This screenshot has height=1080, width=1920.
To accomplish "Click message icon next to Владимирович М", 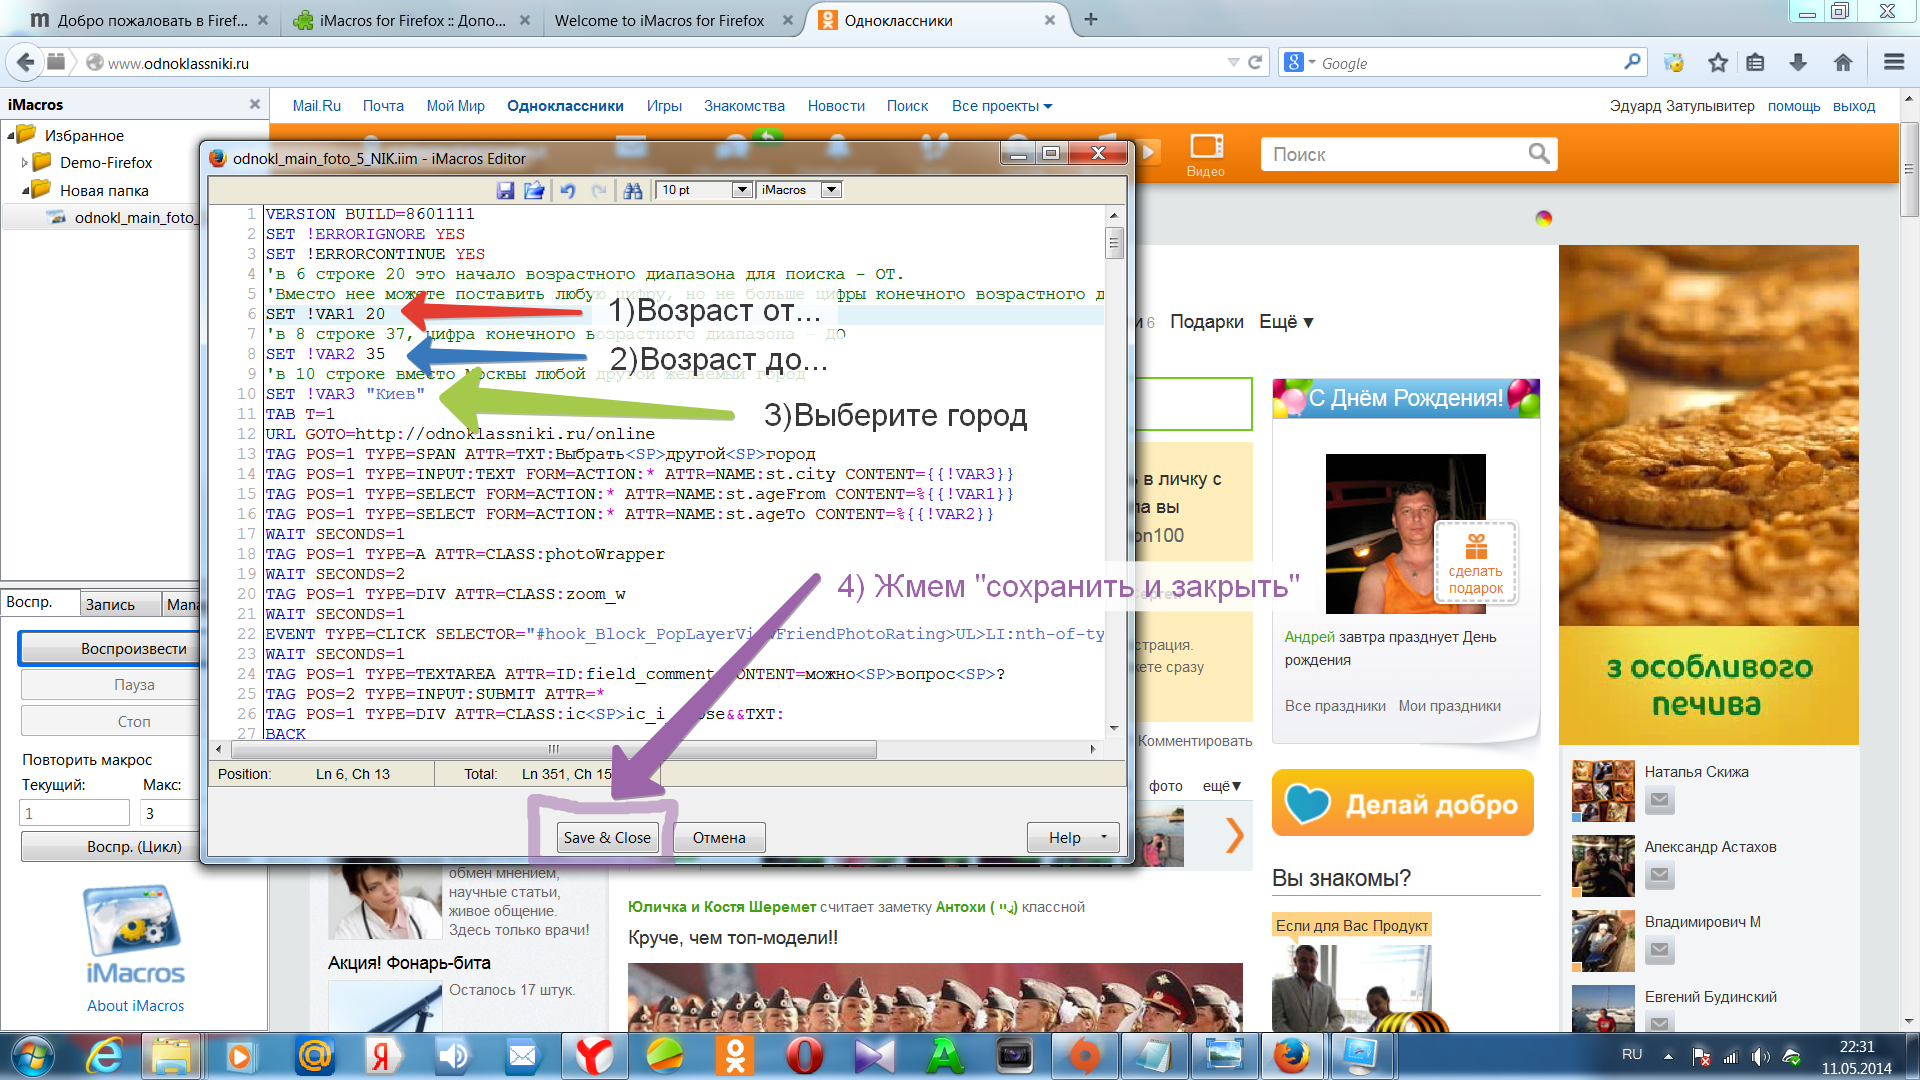I will pyautogui.click(x=1660, y=950).
